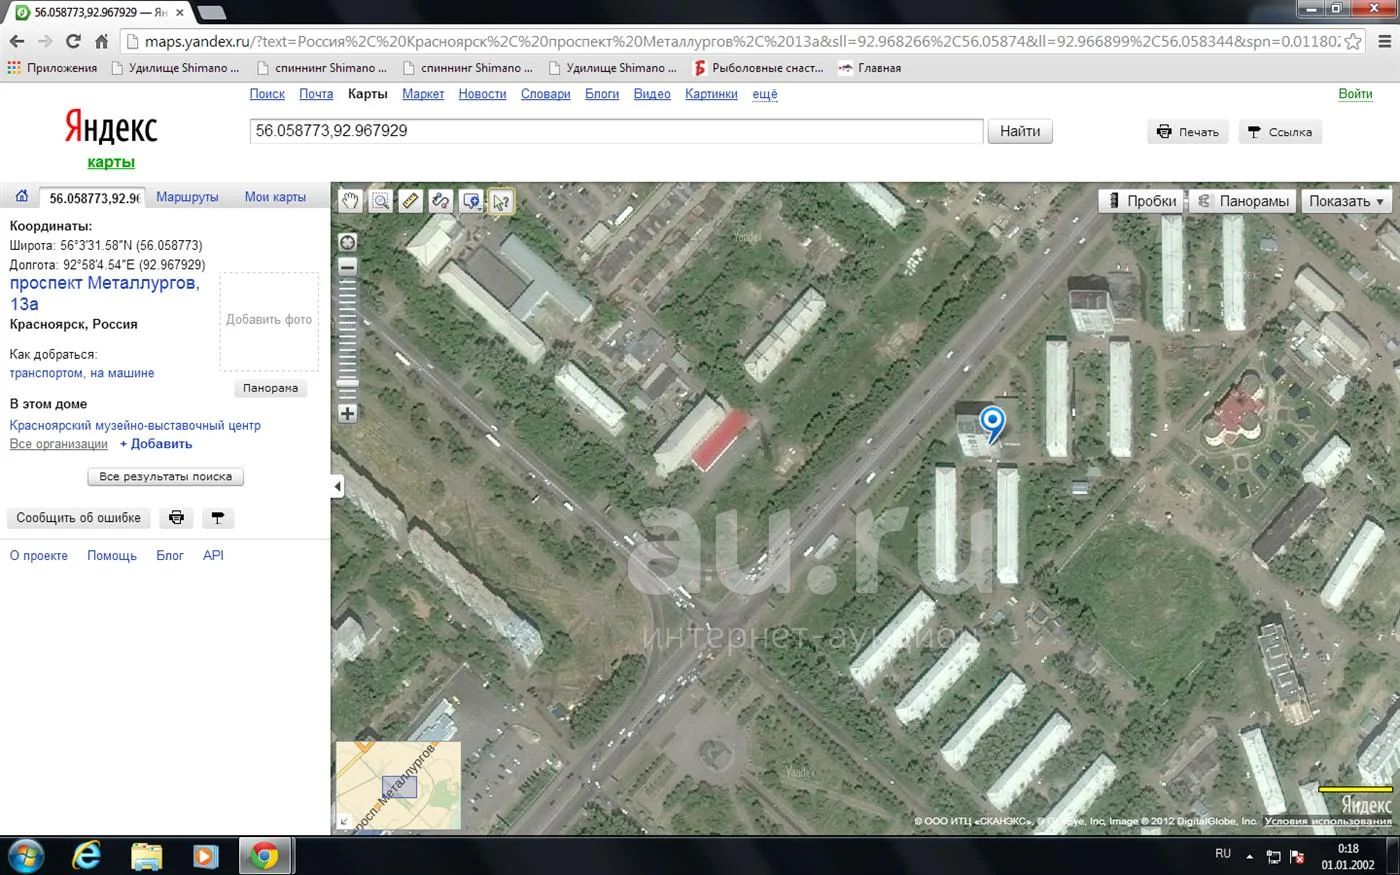1400x875 pixels.
Task: Click browser back arrow
Action: pyautogui.click(x=16, y=41)
